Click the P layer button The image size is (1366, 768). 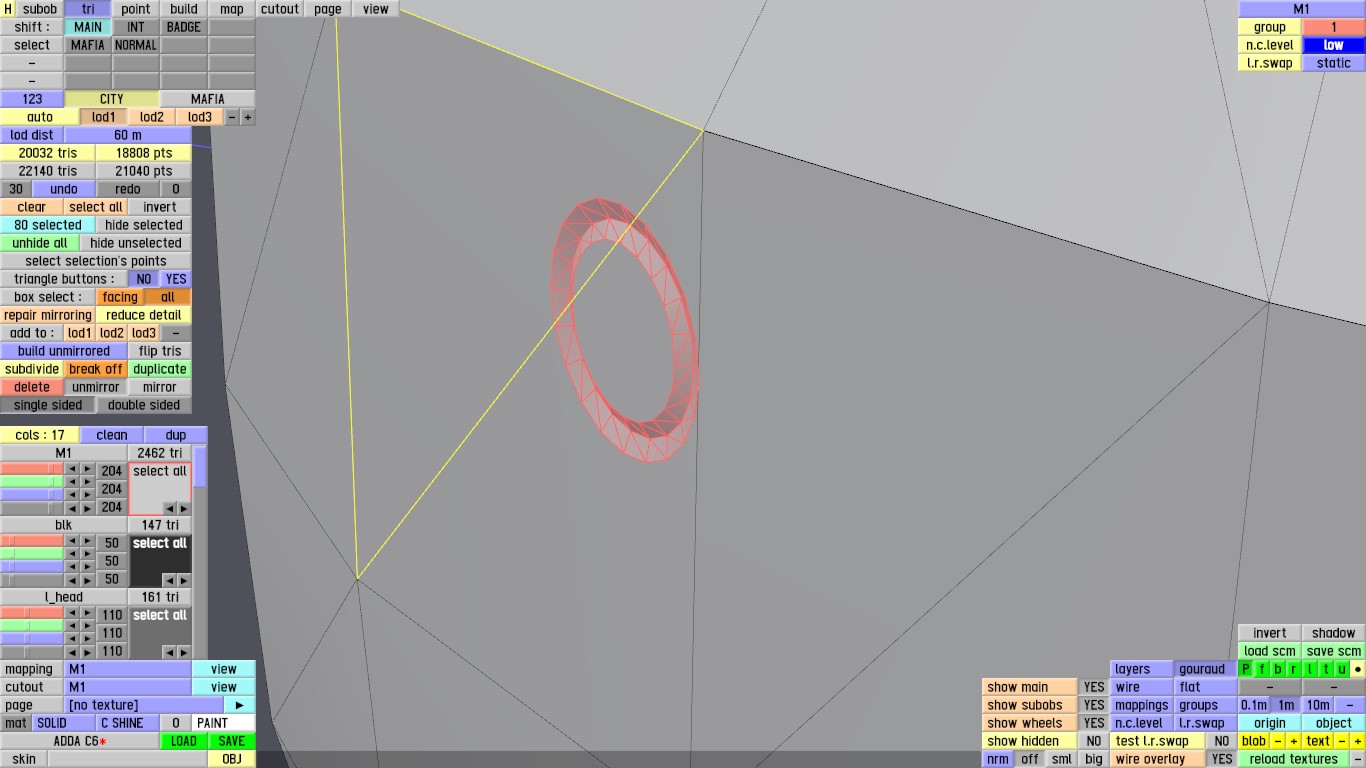[1246, 669]
